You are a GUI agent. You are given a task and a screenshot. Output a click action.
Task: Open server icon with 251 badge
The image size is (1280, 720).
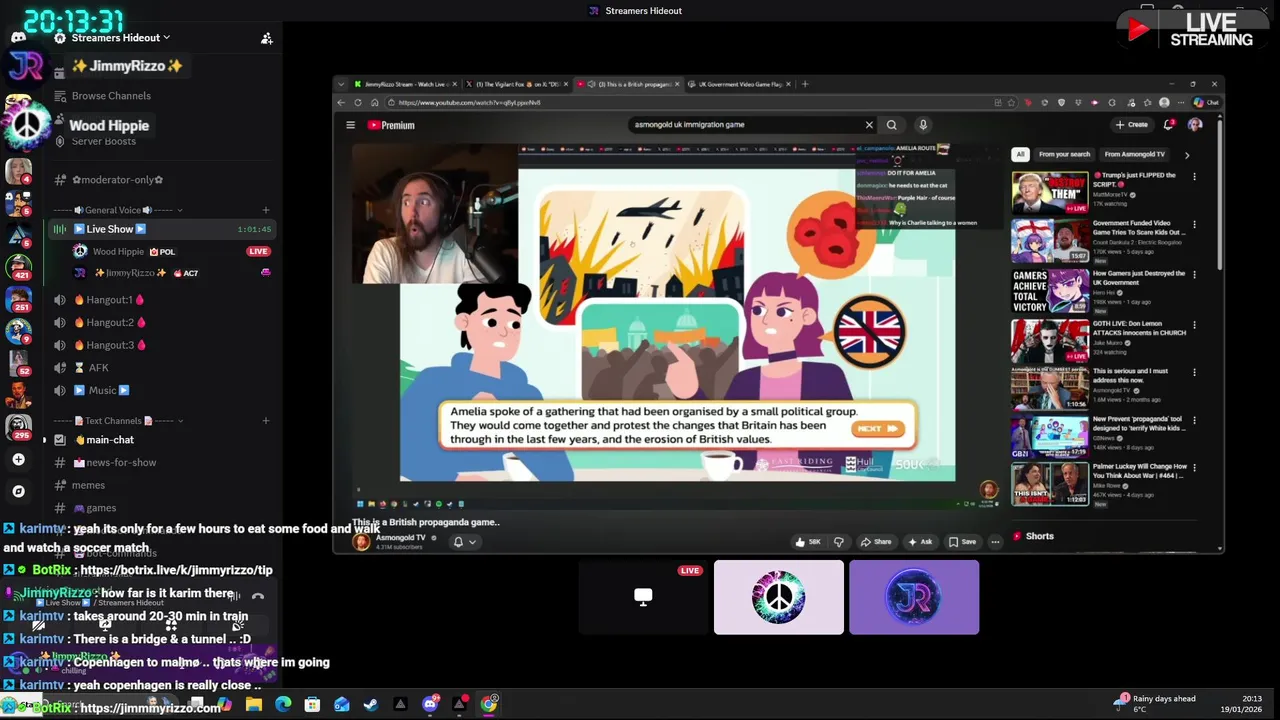[x=18, y=298]
